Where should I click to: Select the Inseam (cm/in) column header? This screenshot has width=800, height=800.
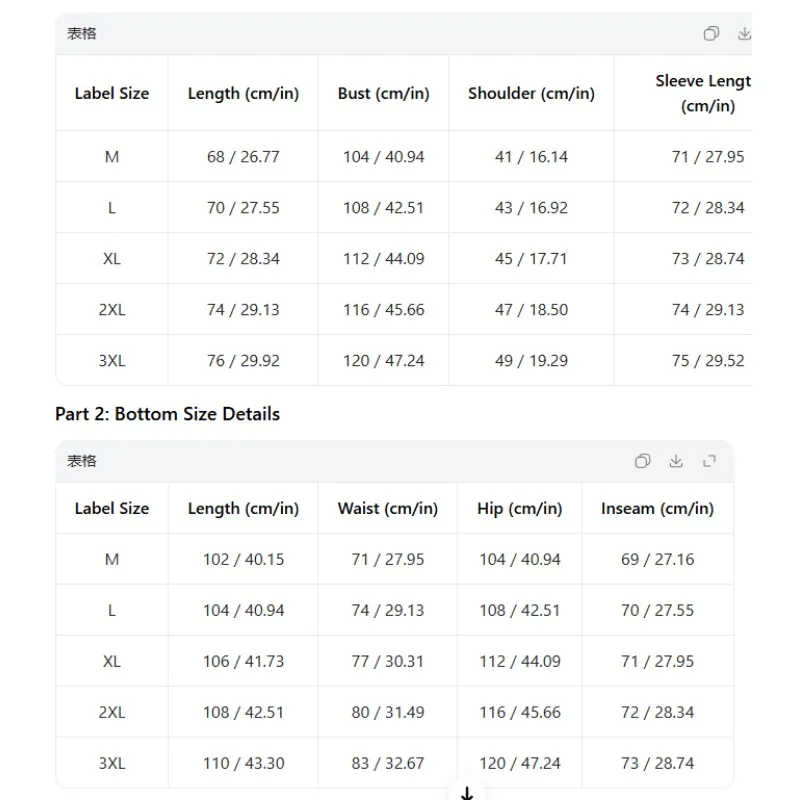click(x=657, y=509)
